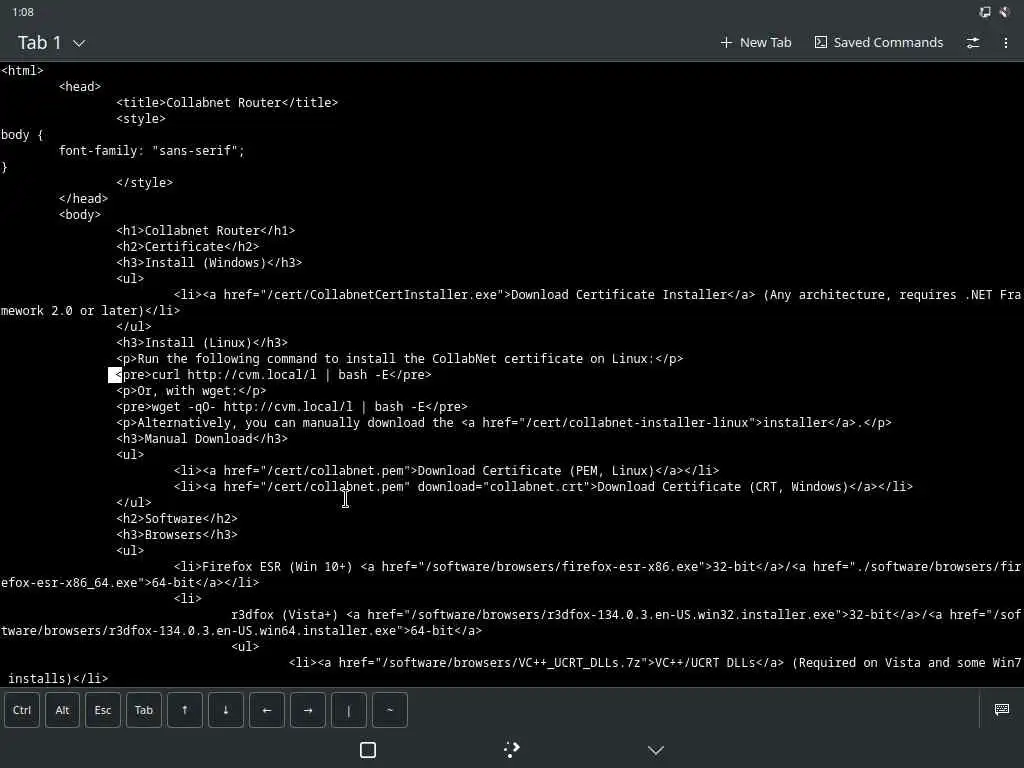Tap the down arrow key button

point(225,710)
